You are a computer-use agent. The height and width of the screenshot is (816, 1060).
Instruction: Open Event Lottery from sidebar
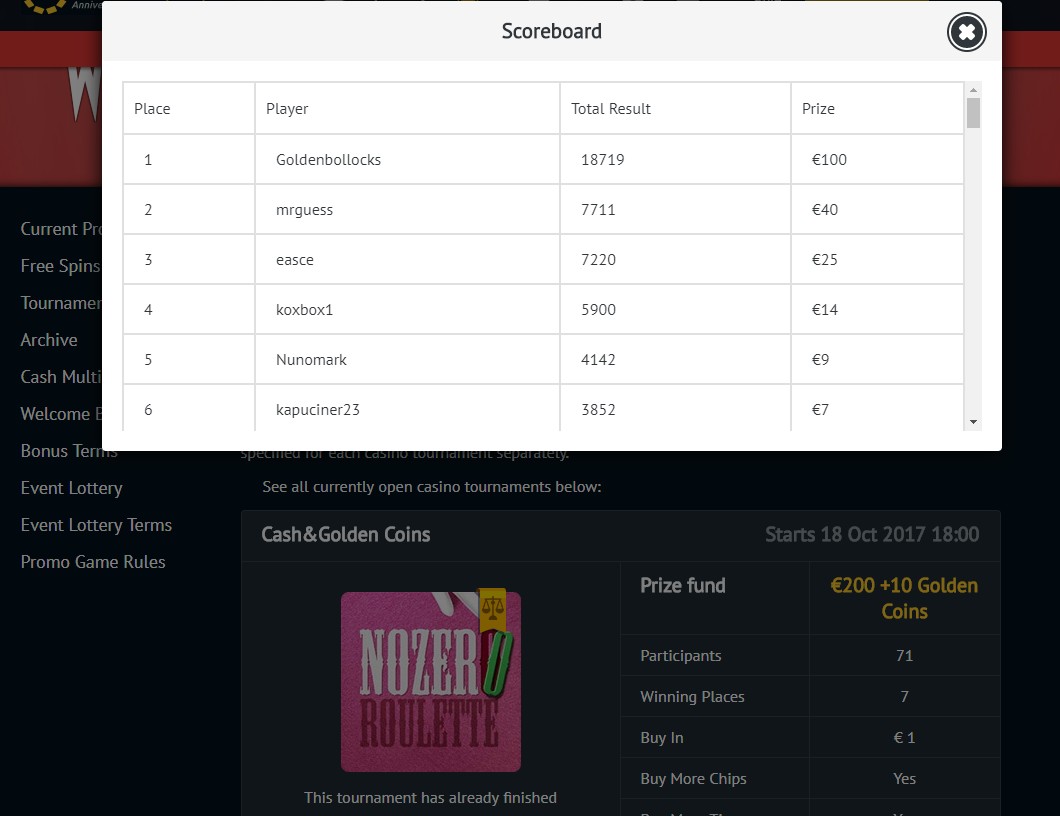pyautogui.click(x=71, y=488)
